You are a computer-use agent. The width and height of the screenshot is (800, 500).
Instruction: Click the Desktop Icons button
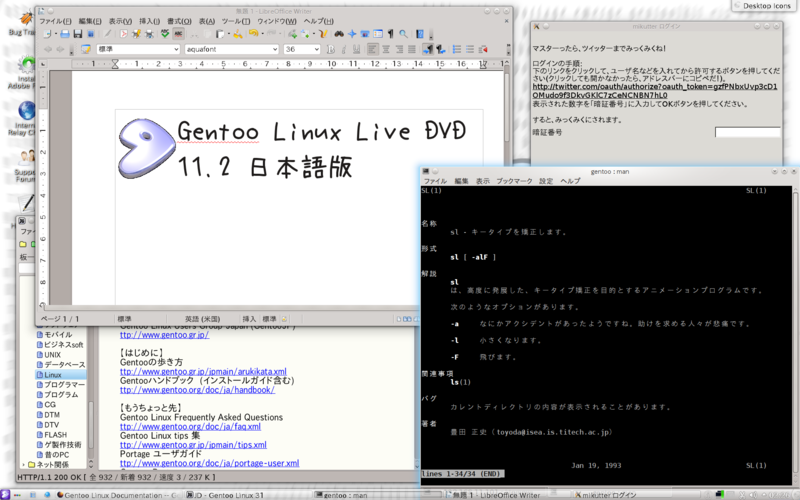click(x=765, y=6)
